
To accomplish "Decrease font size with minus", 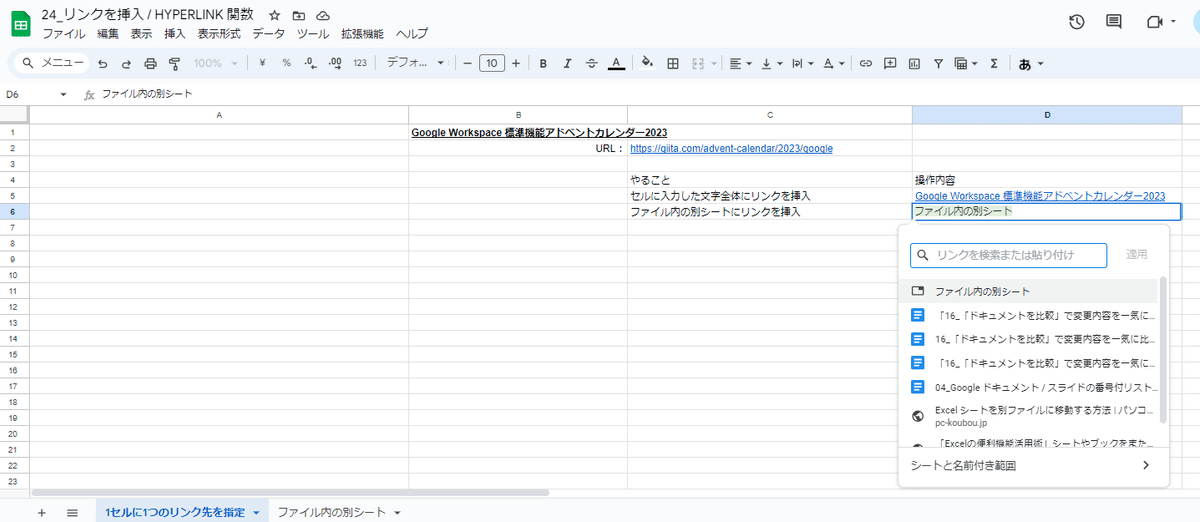I will [467, 63].
